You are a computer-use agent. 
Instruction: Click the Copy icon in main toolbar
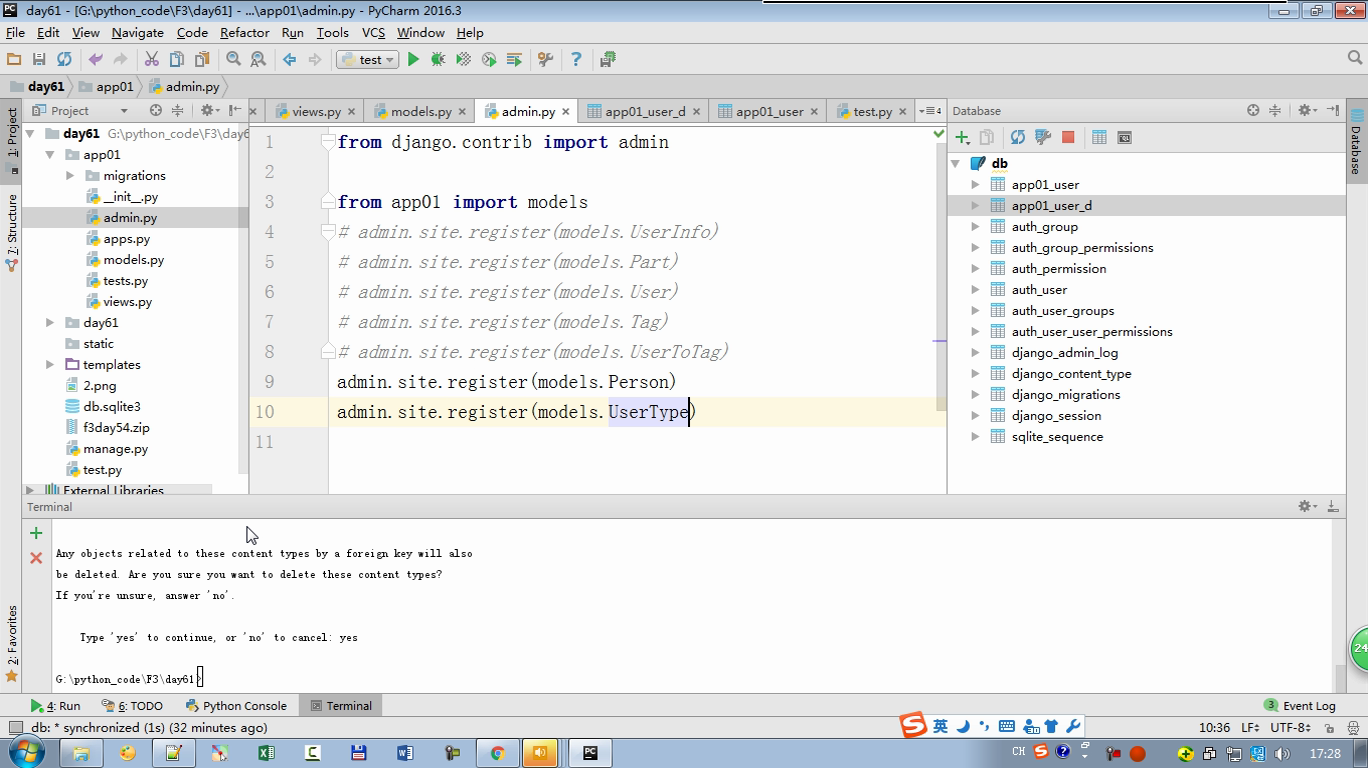coord(177,60)
